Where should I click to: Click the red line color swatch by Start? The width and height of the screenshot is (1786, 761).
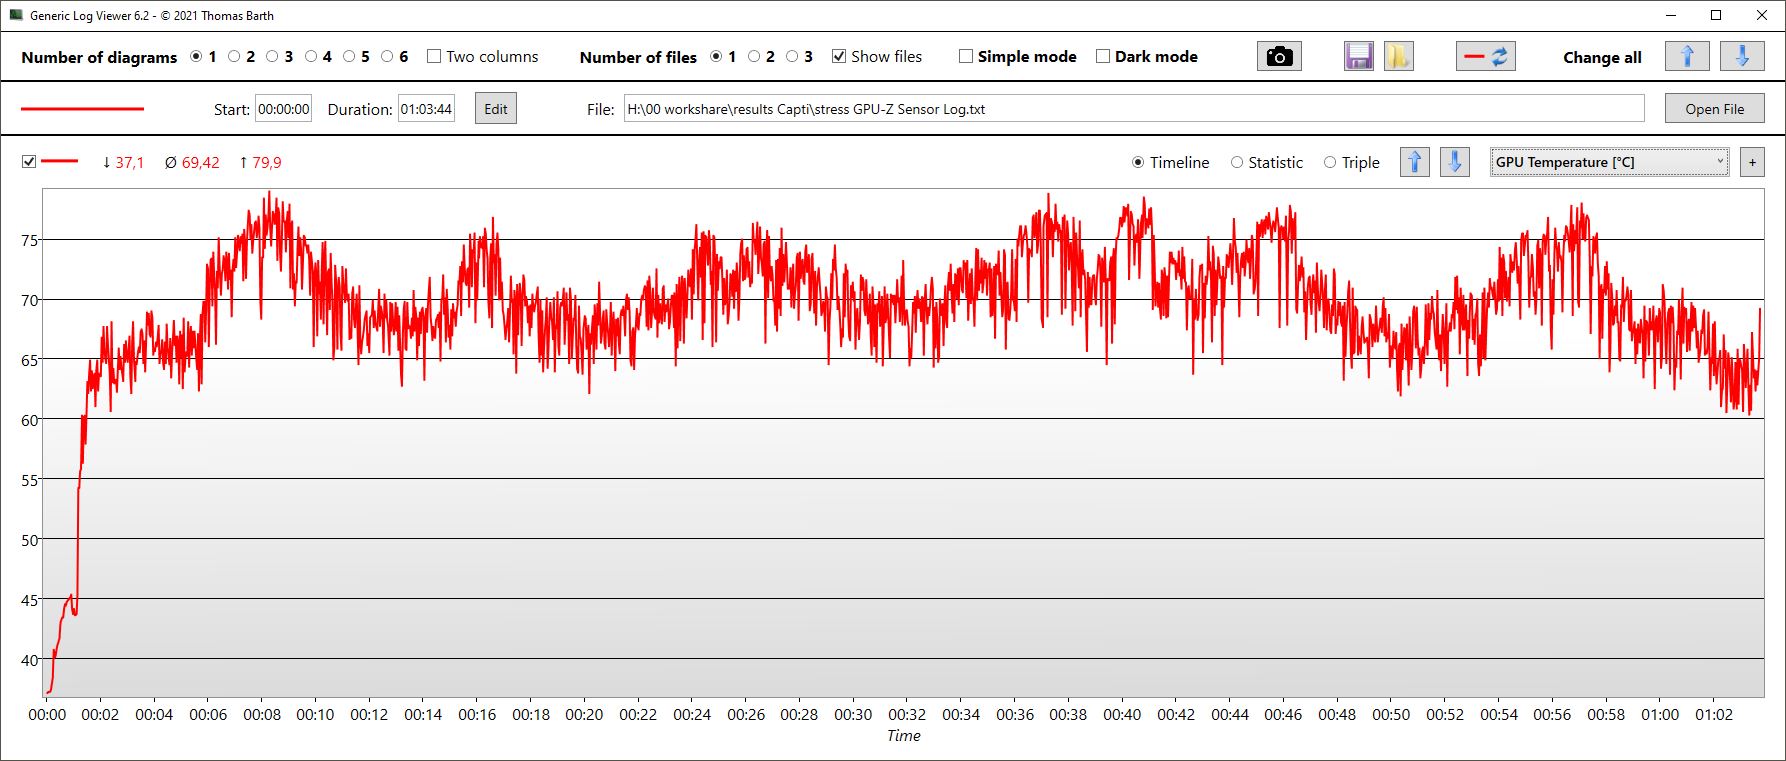coord(82,109)
